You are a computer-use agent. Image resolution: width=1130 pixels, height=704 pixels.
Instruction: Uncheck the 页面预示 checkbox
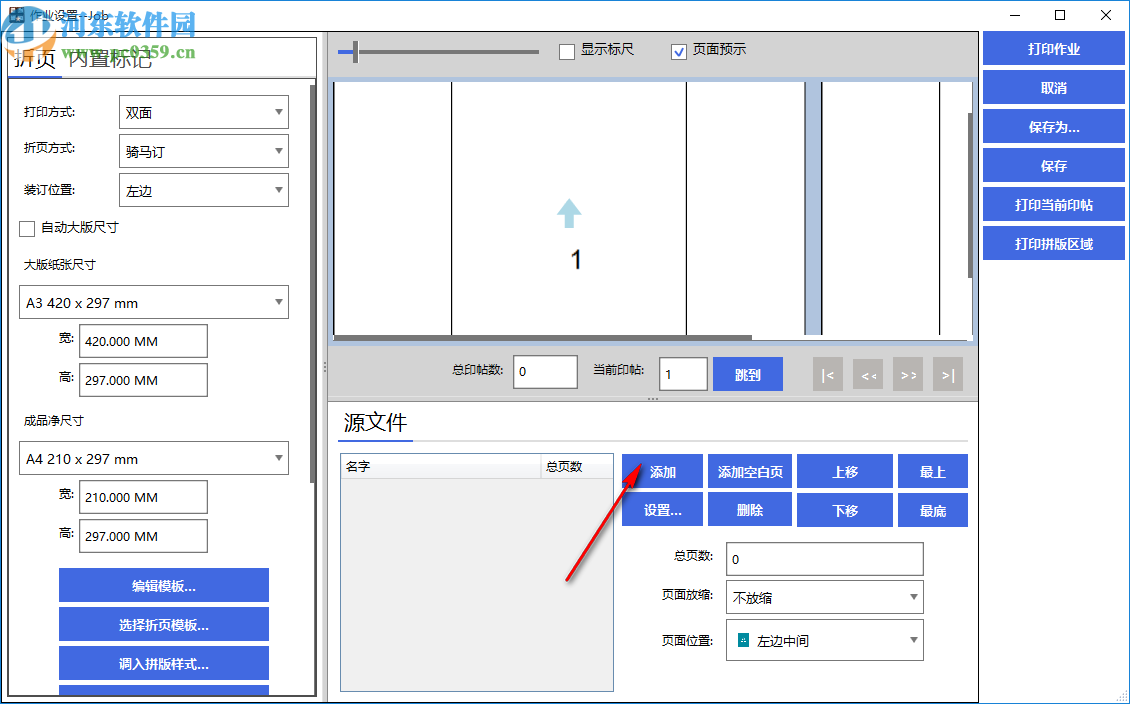click(x=678, y=51)
